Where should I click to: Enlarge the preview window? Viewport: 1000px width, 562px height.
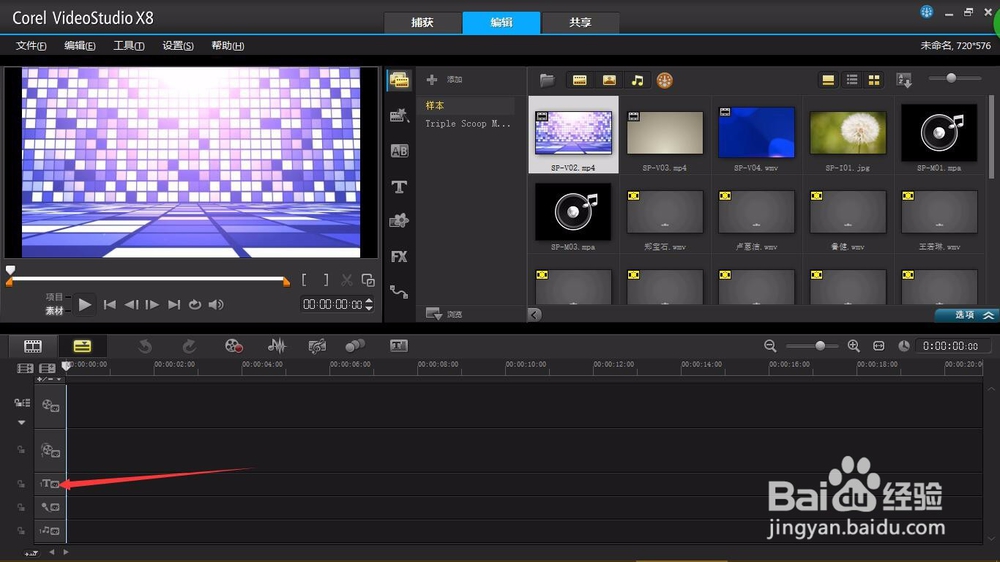(368, 280)
